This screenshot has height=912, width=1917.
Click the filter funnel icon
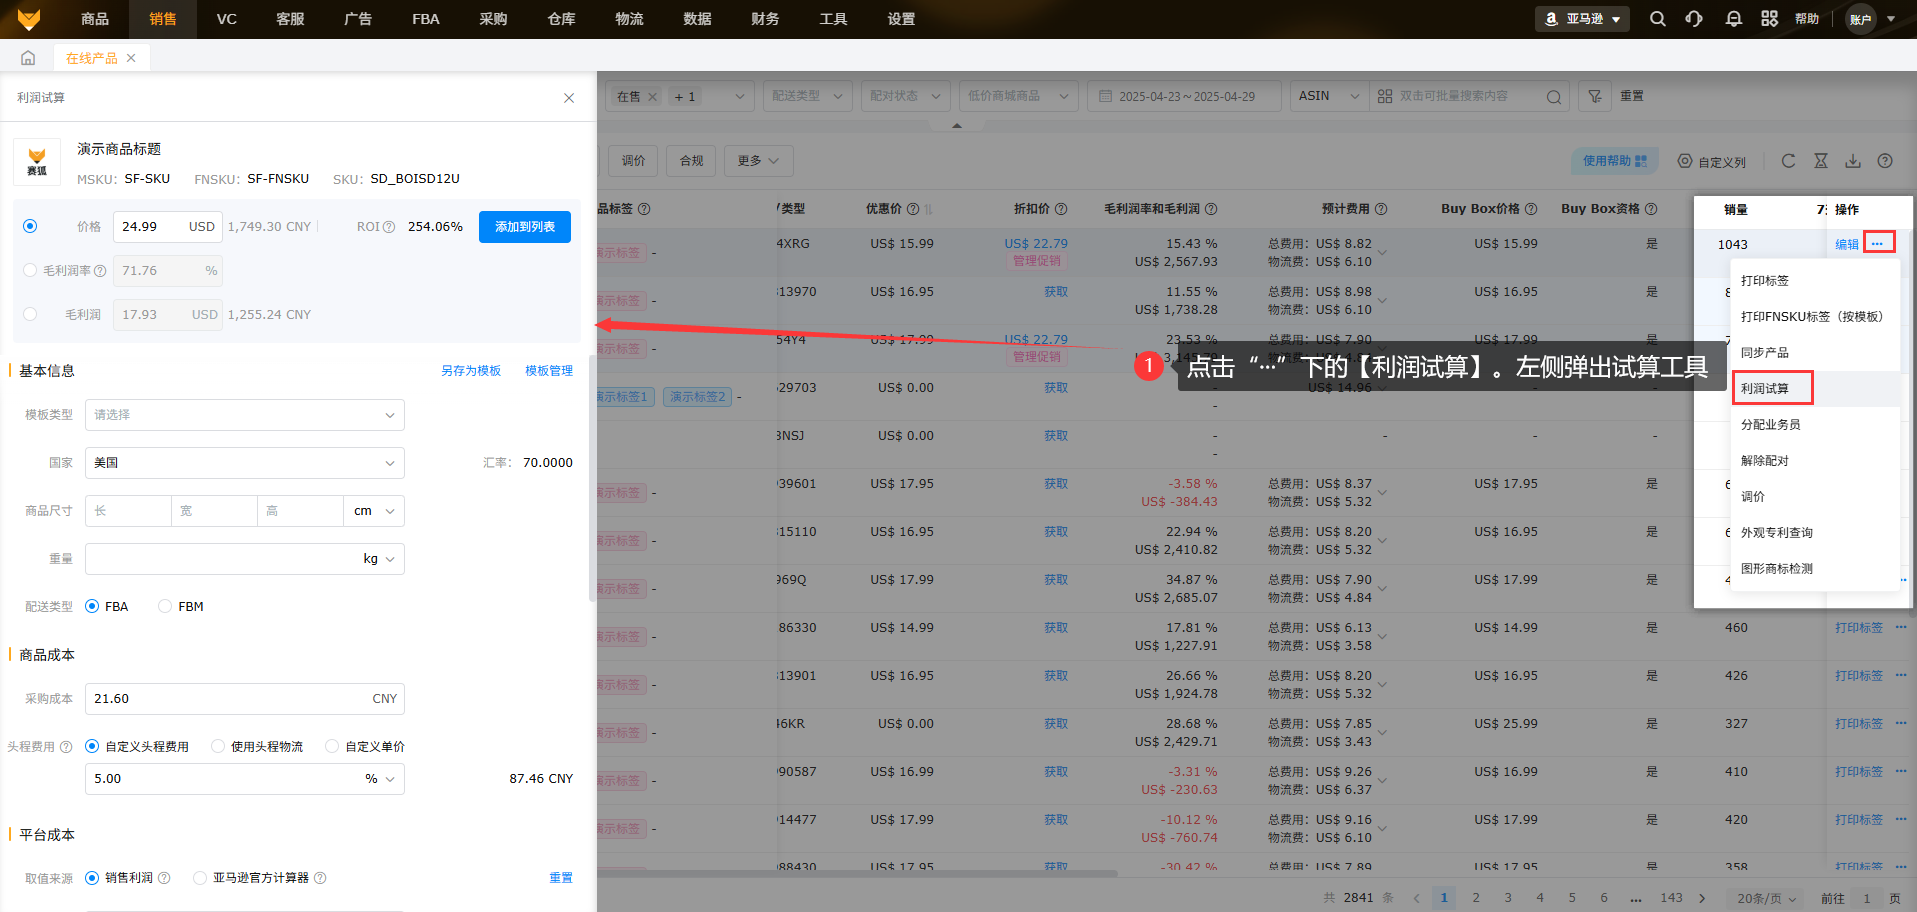(1595, 96)
